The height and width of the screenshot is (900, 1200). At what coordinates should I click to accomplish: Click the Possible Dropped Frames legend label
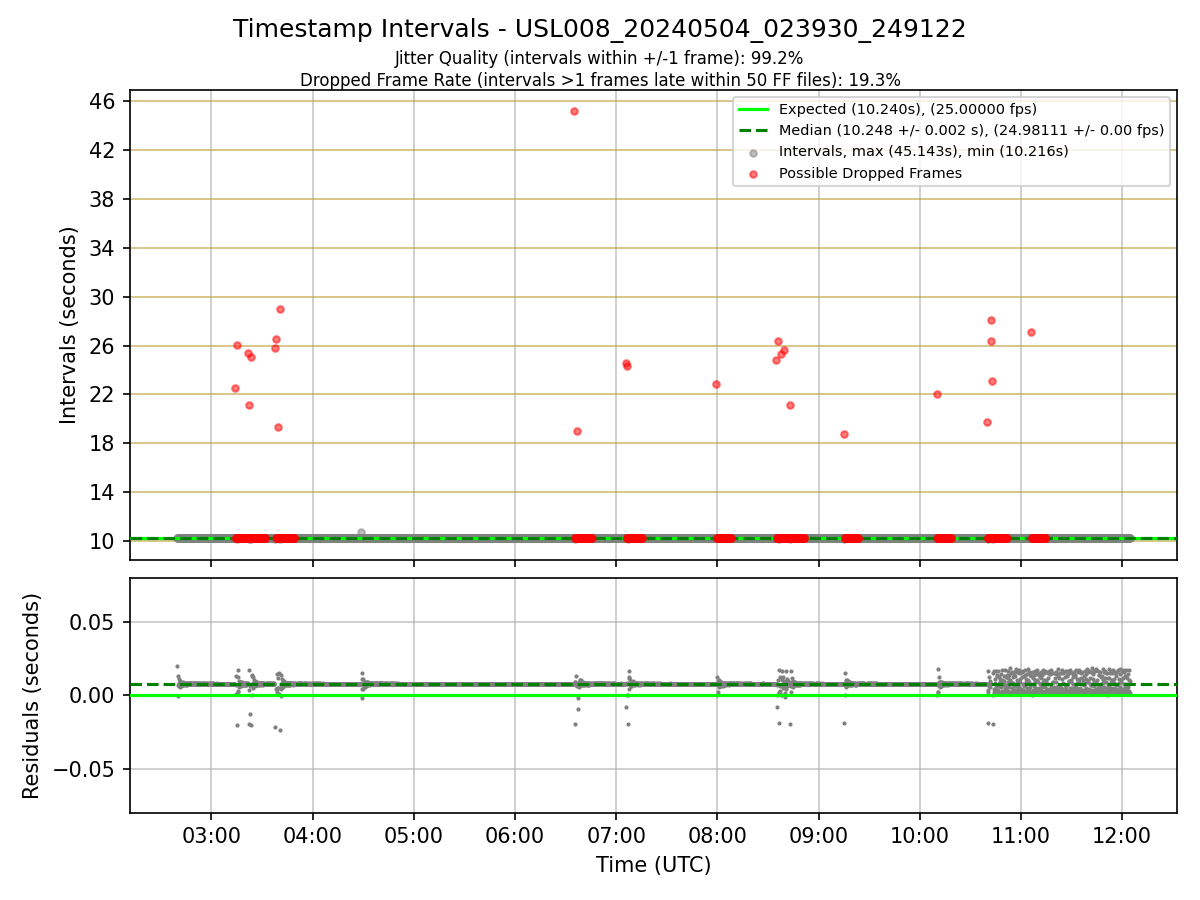click(x=870, y=173)
